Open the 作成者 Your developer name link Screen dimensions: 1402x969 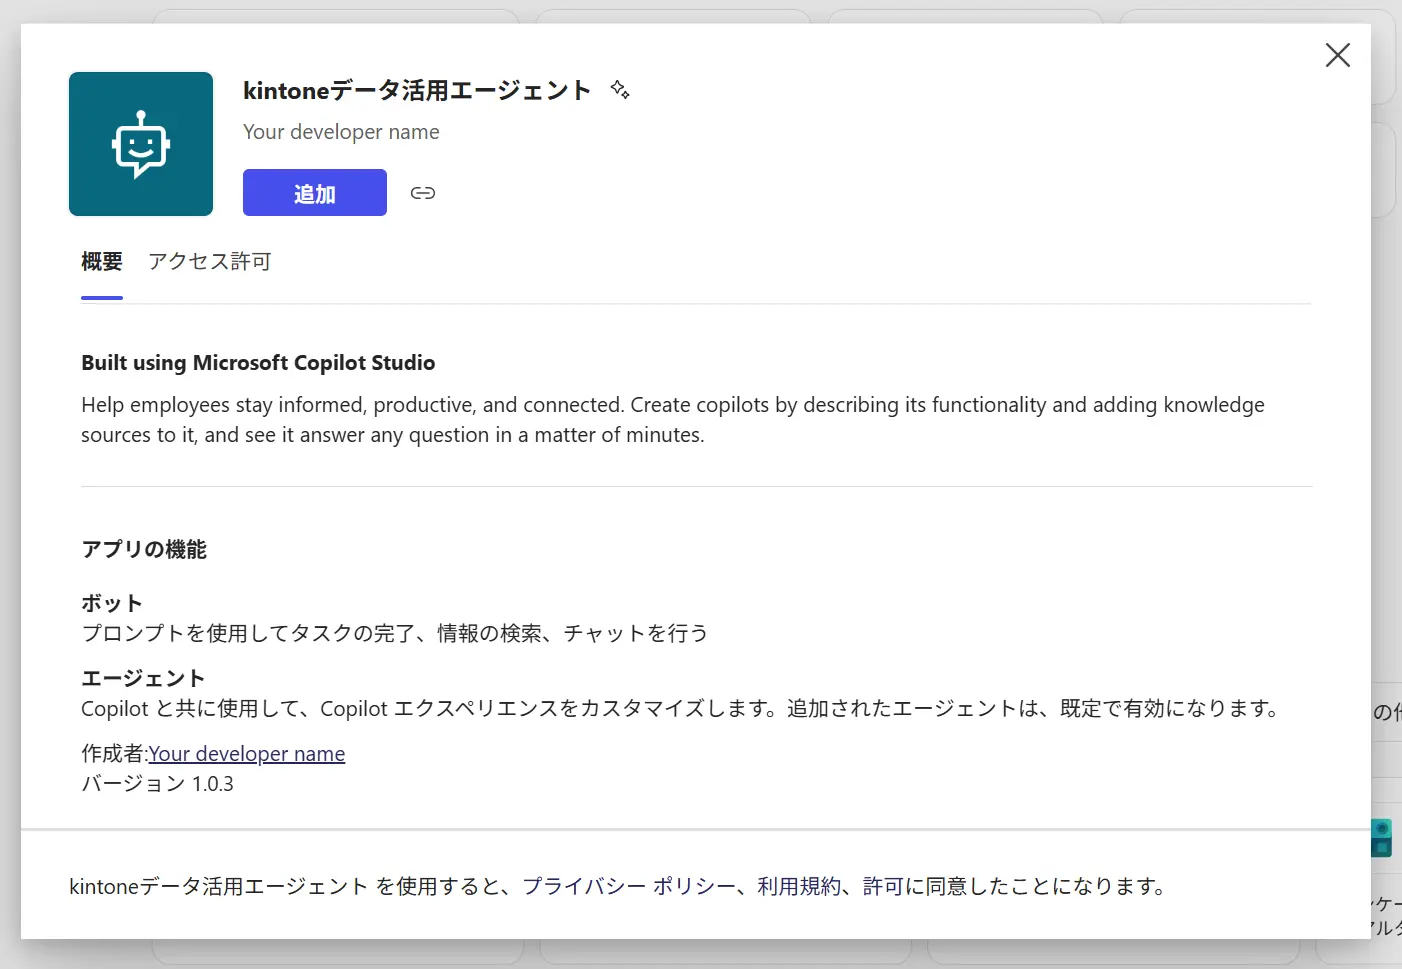pyautogui.click(x=247, y=754)
